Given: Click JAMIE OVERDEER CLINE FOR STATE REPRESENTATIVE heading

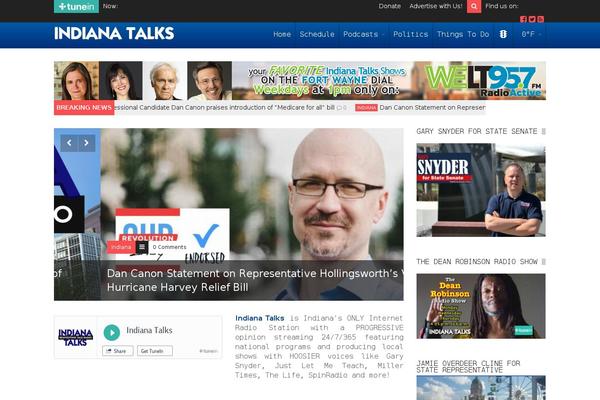Looking at the screenshot, I should coord(468,366).
